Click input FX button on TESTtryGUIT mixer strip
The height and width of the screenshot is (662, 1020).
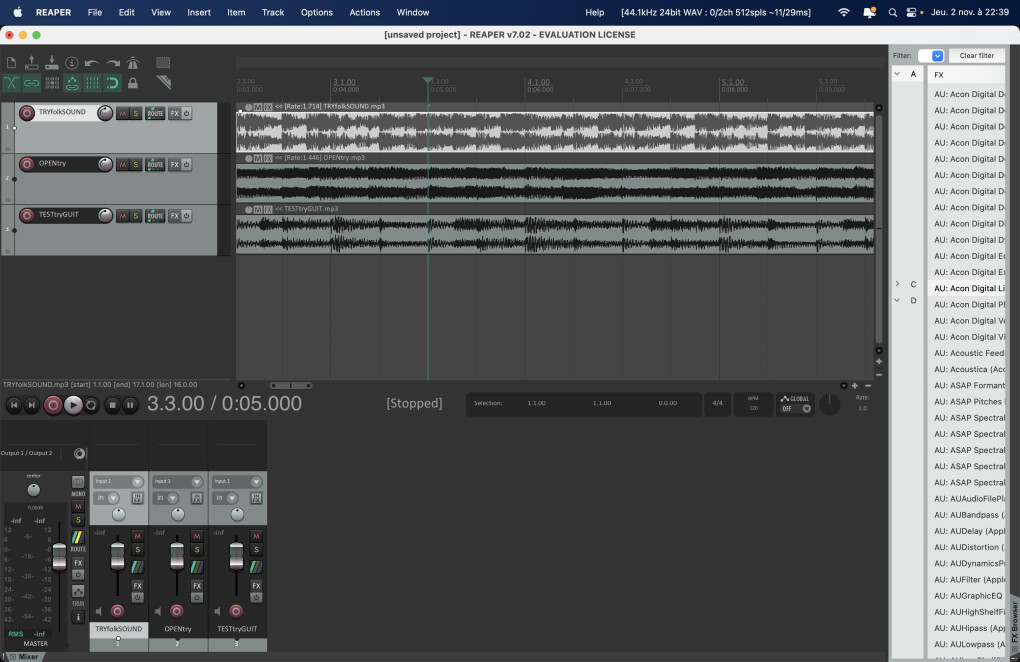256,498
